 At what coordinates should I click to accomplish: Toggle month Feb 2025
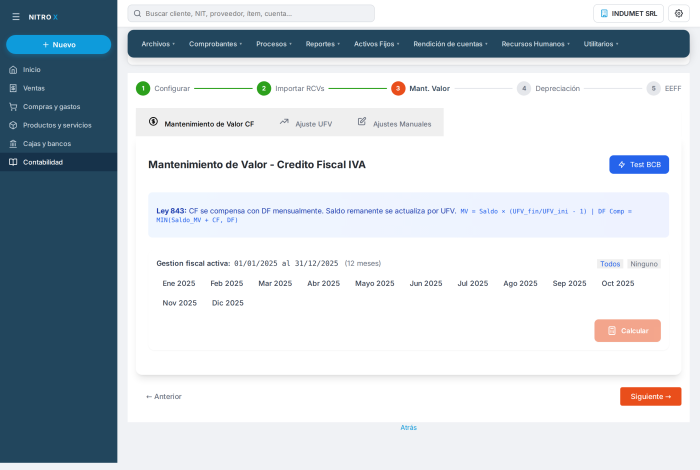click(x=227, y=283)
